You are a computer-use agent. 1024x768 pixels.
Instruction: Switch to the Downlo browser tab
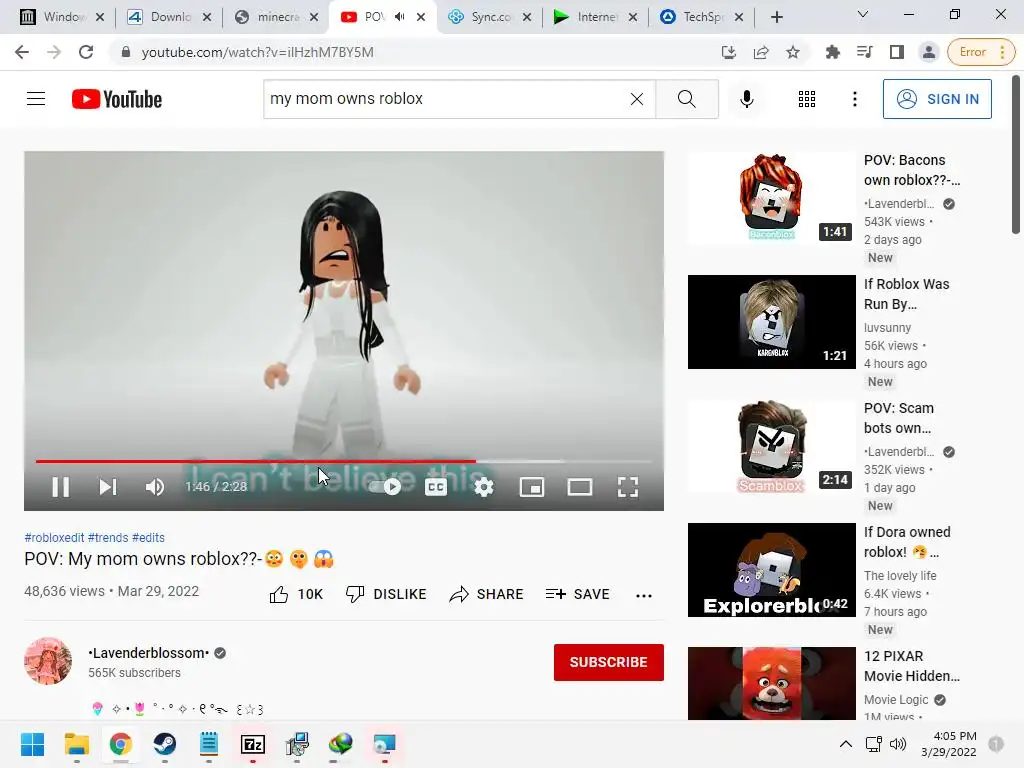170,17
